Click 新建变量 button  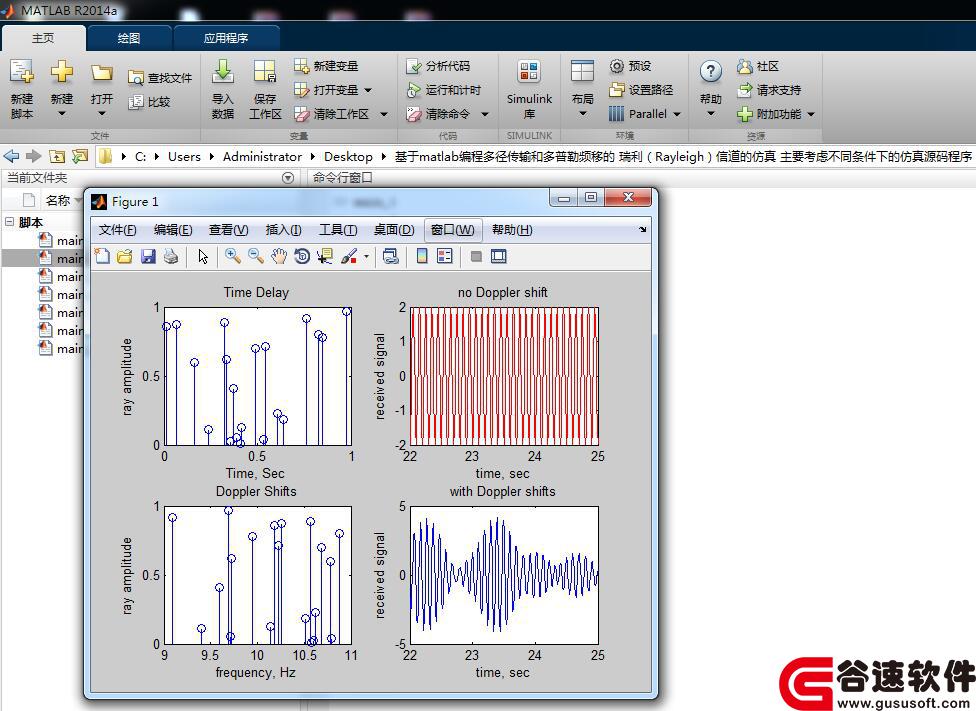[x=326, y=66]
